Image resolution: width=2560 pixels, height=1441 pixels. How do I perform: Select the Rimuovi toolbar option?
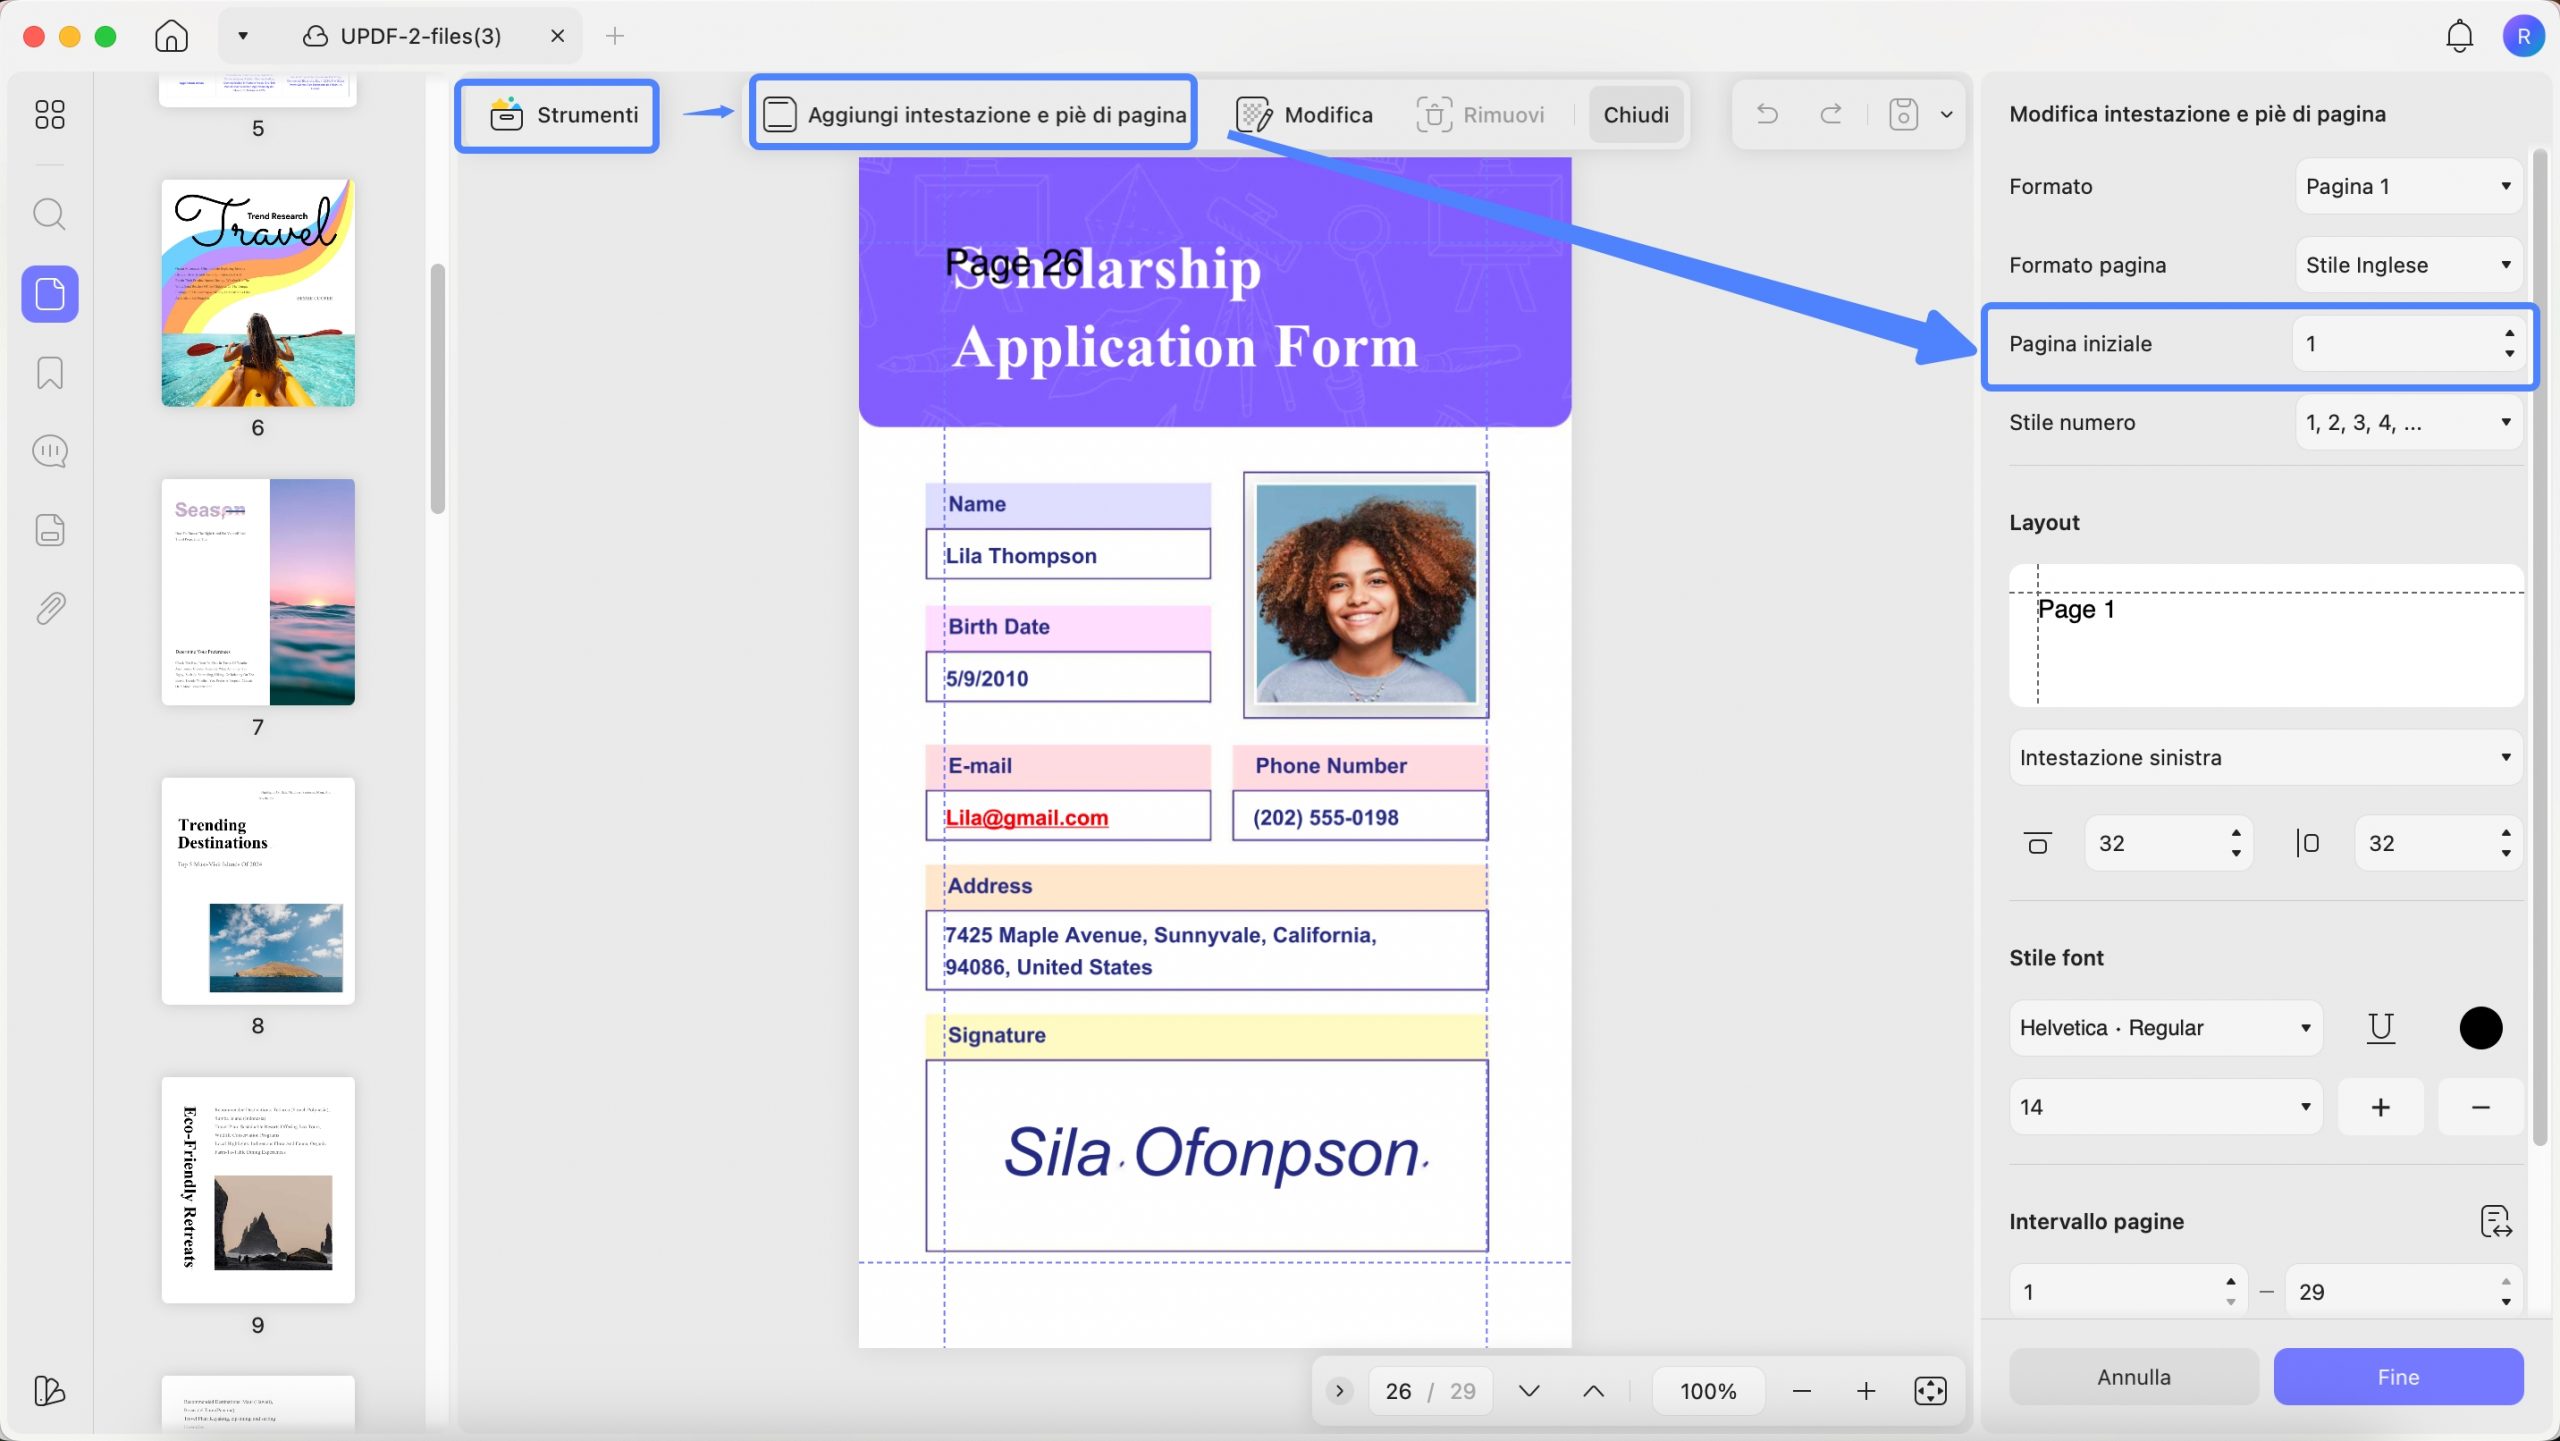[x=1480, y=115]
